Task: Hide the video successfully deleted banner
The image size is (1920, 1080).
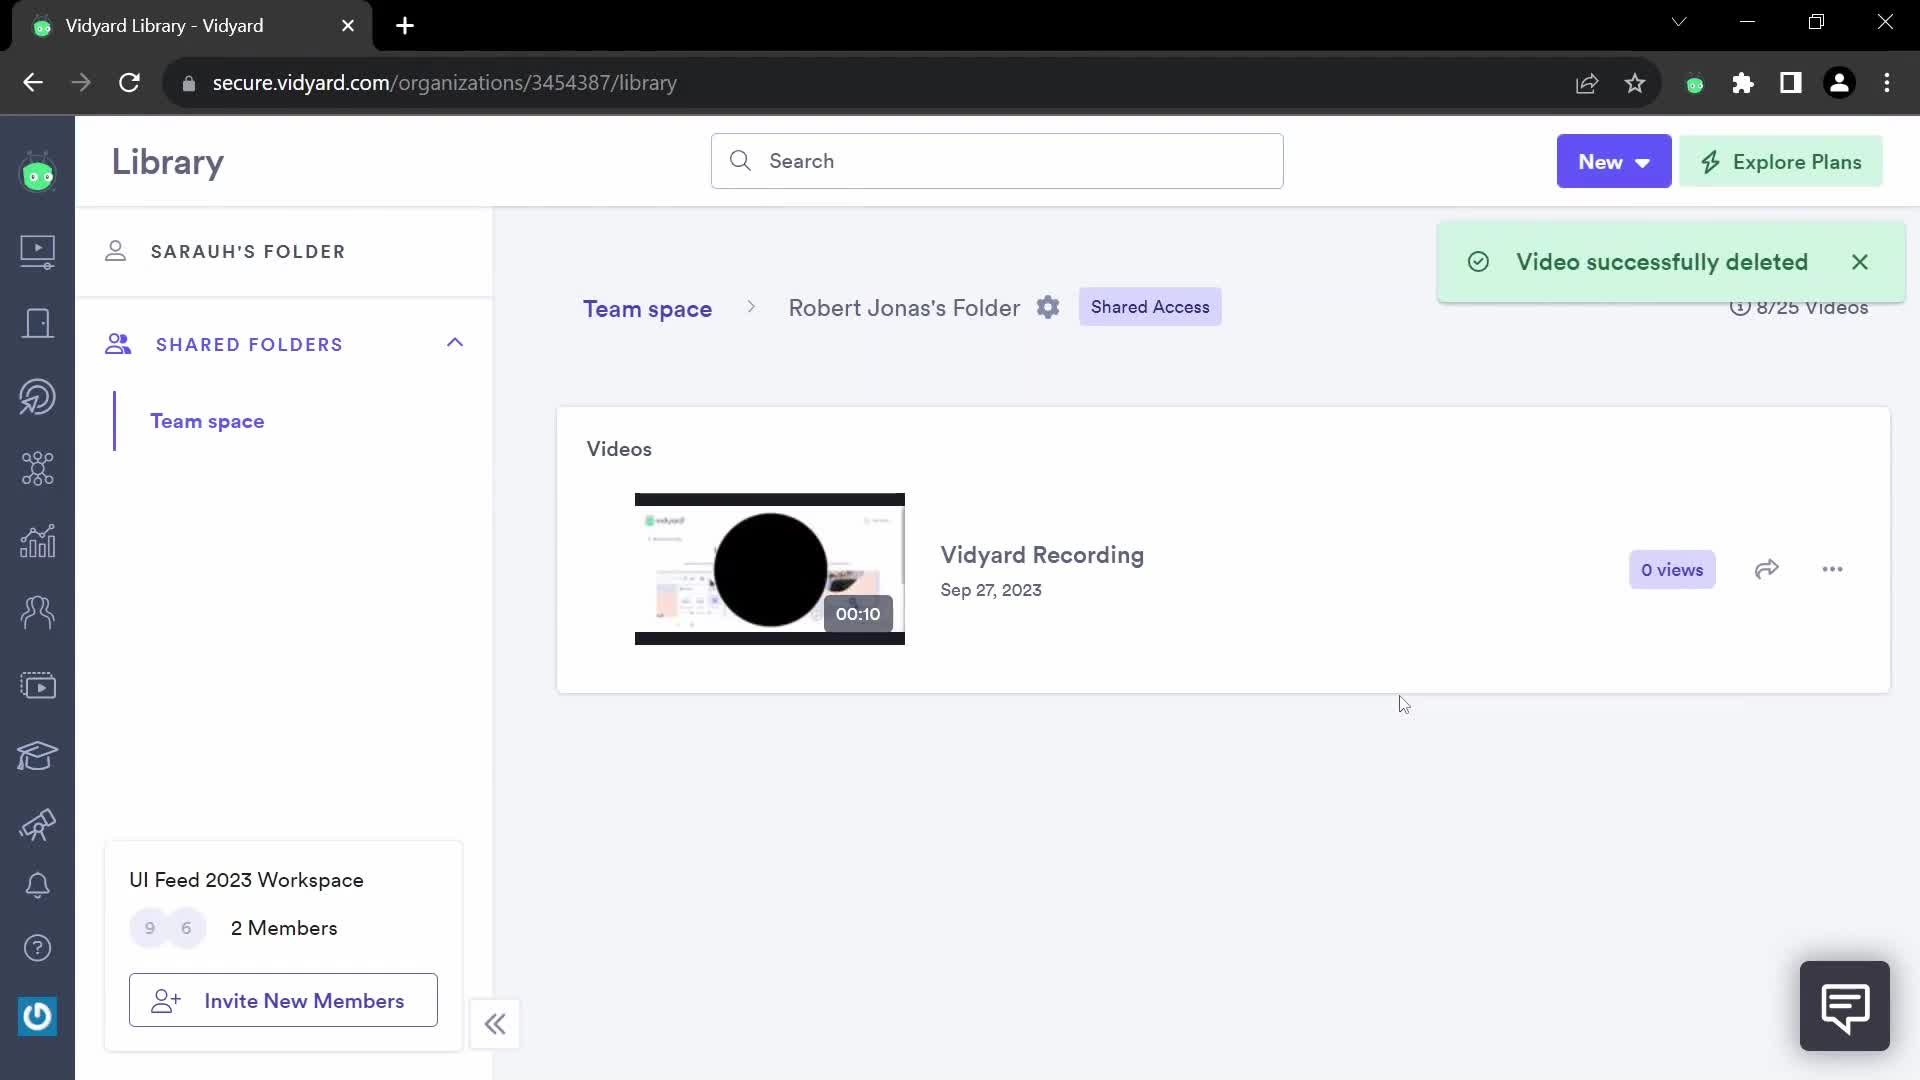Action: (1859, 261)
